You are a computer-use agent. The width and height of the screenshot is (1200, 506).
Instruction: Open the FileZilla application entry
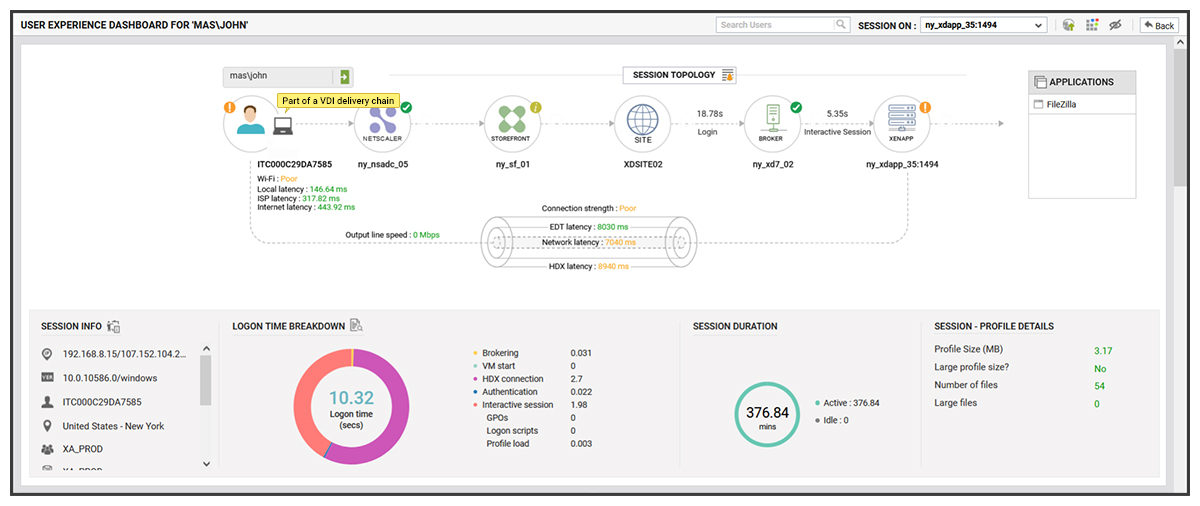coord(1082,104)
